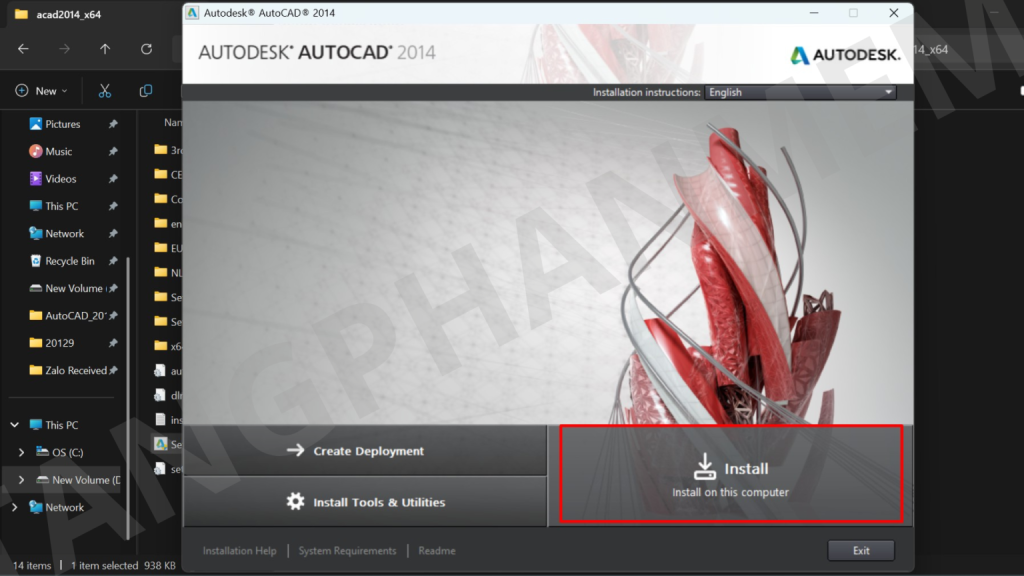Open the New item dropdown menu
1024x576 pixels.
42,91
